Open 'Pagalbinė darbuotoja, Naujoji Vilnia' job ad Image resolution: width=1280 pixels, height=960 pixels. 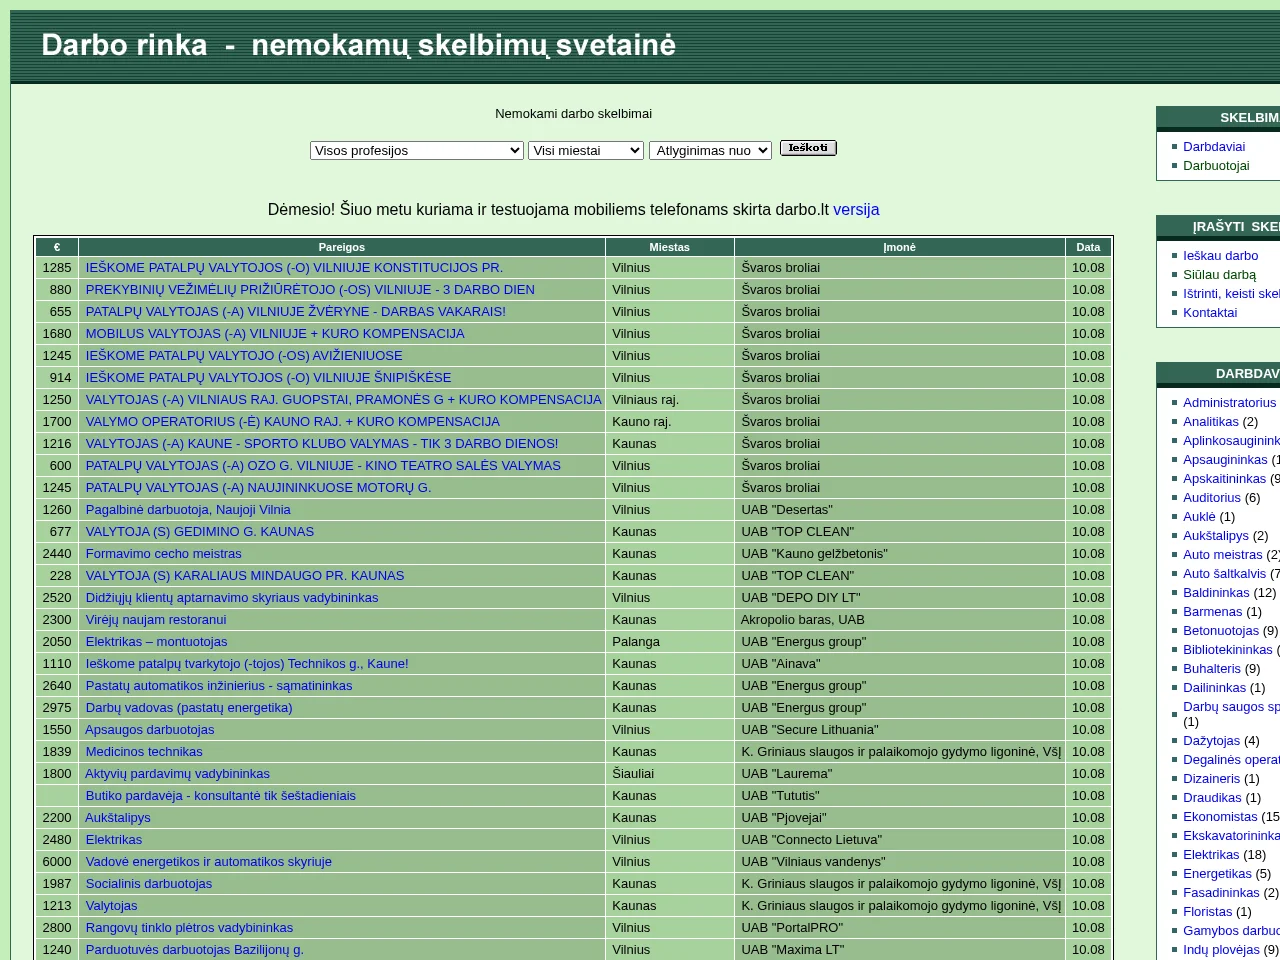(188, 510)
